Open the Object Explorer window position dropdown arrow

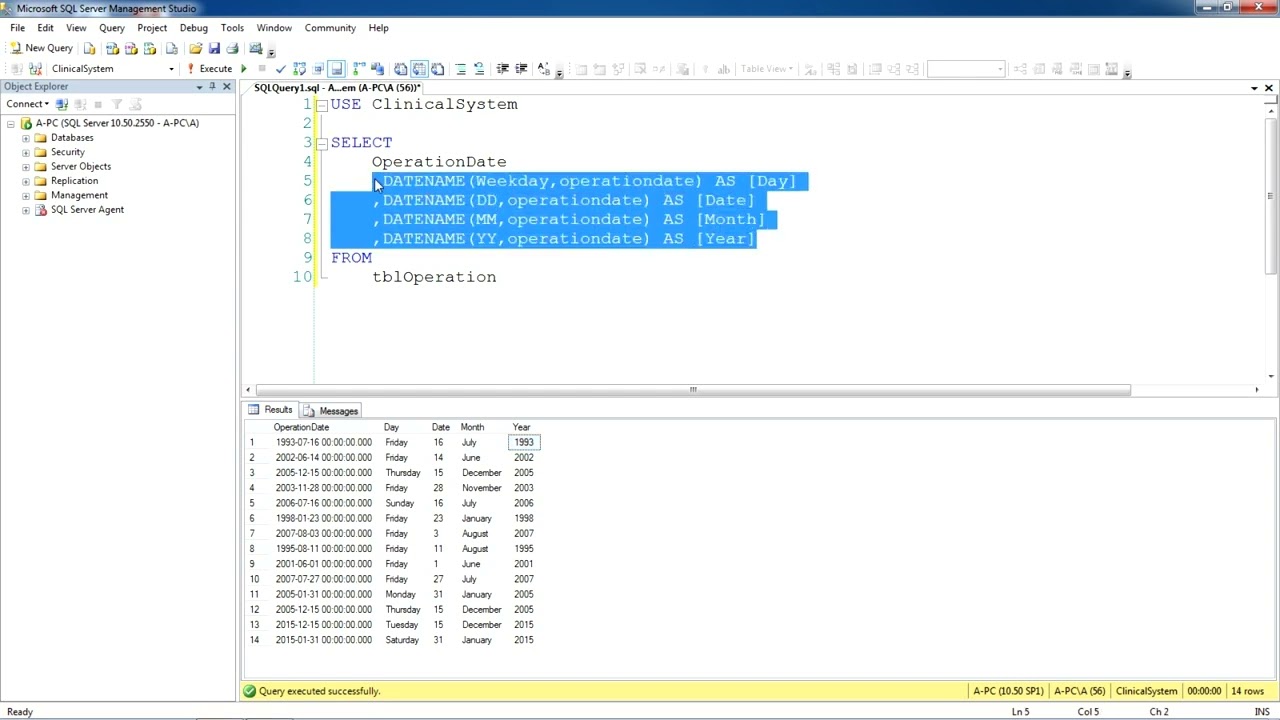(199, 87)
